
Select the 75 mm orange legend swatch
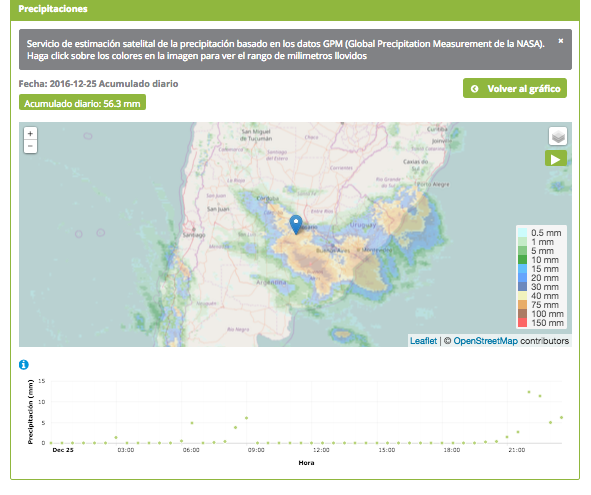522,305
